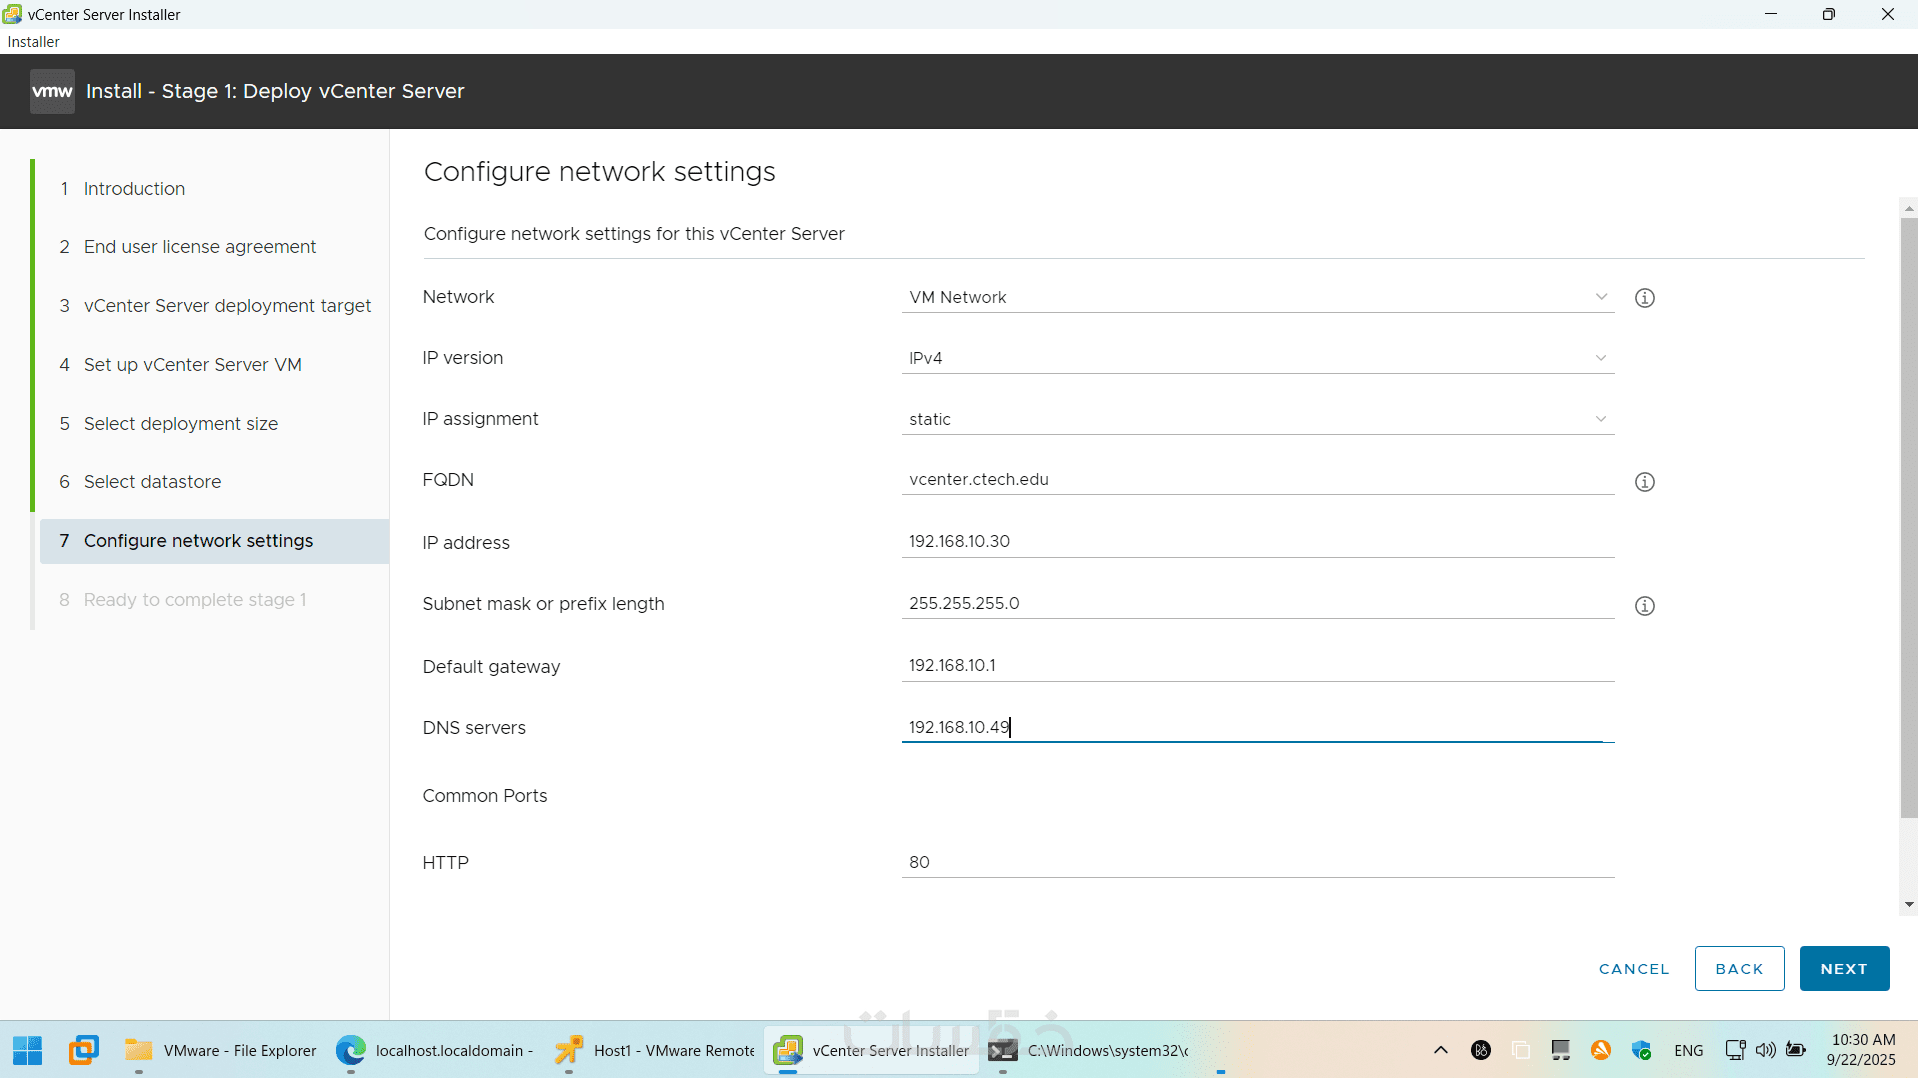Open the Windows Start menu
1918x1078 pixels.
[28, 1050]
